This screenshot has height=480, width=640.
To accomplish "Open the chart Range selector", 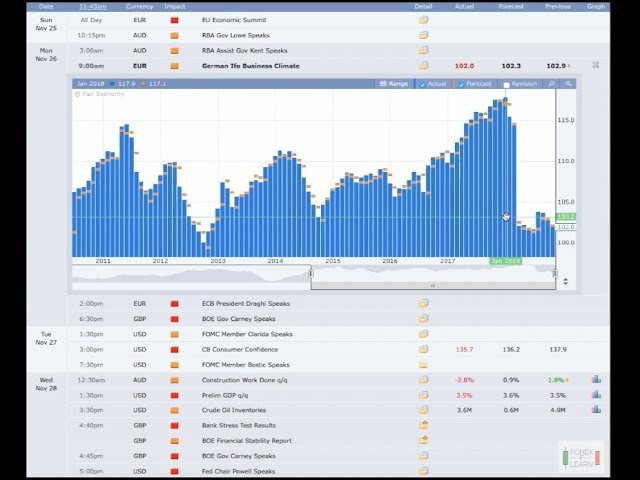I will [394, 84].
